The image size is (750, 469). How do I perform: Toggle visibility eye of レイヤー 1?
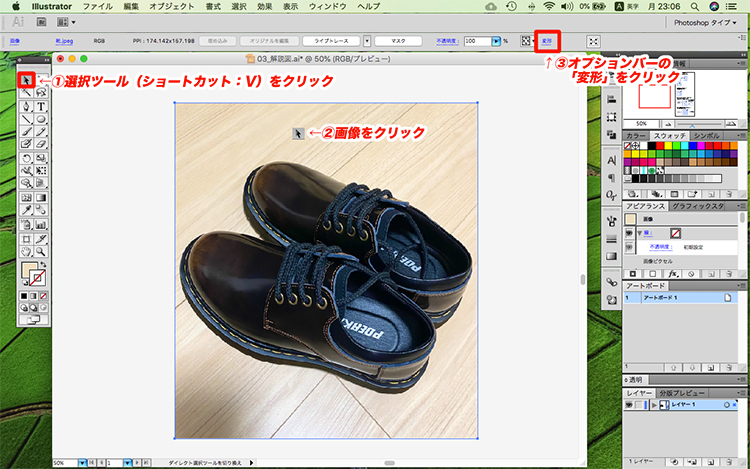click(629, 405)
